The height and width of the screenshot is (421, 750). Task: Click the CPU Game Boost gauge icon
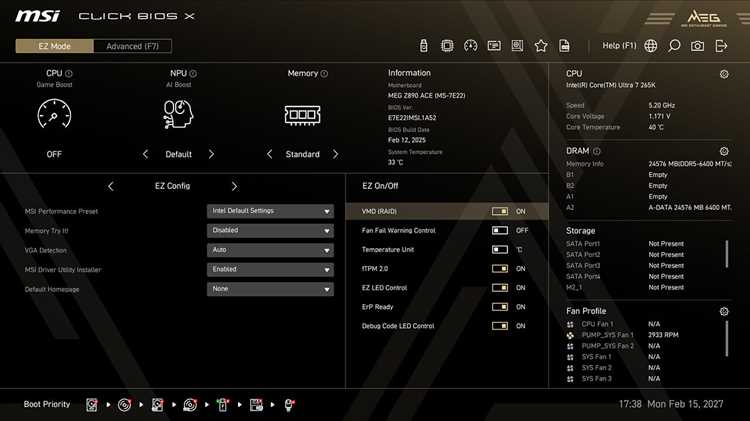54,114
